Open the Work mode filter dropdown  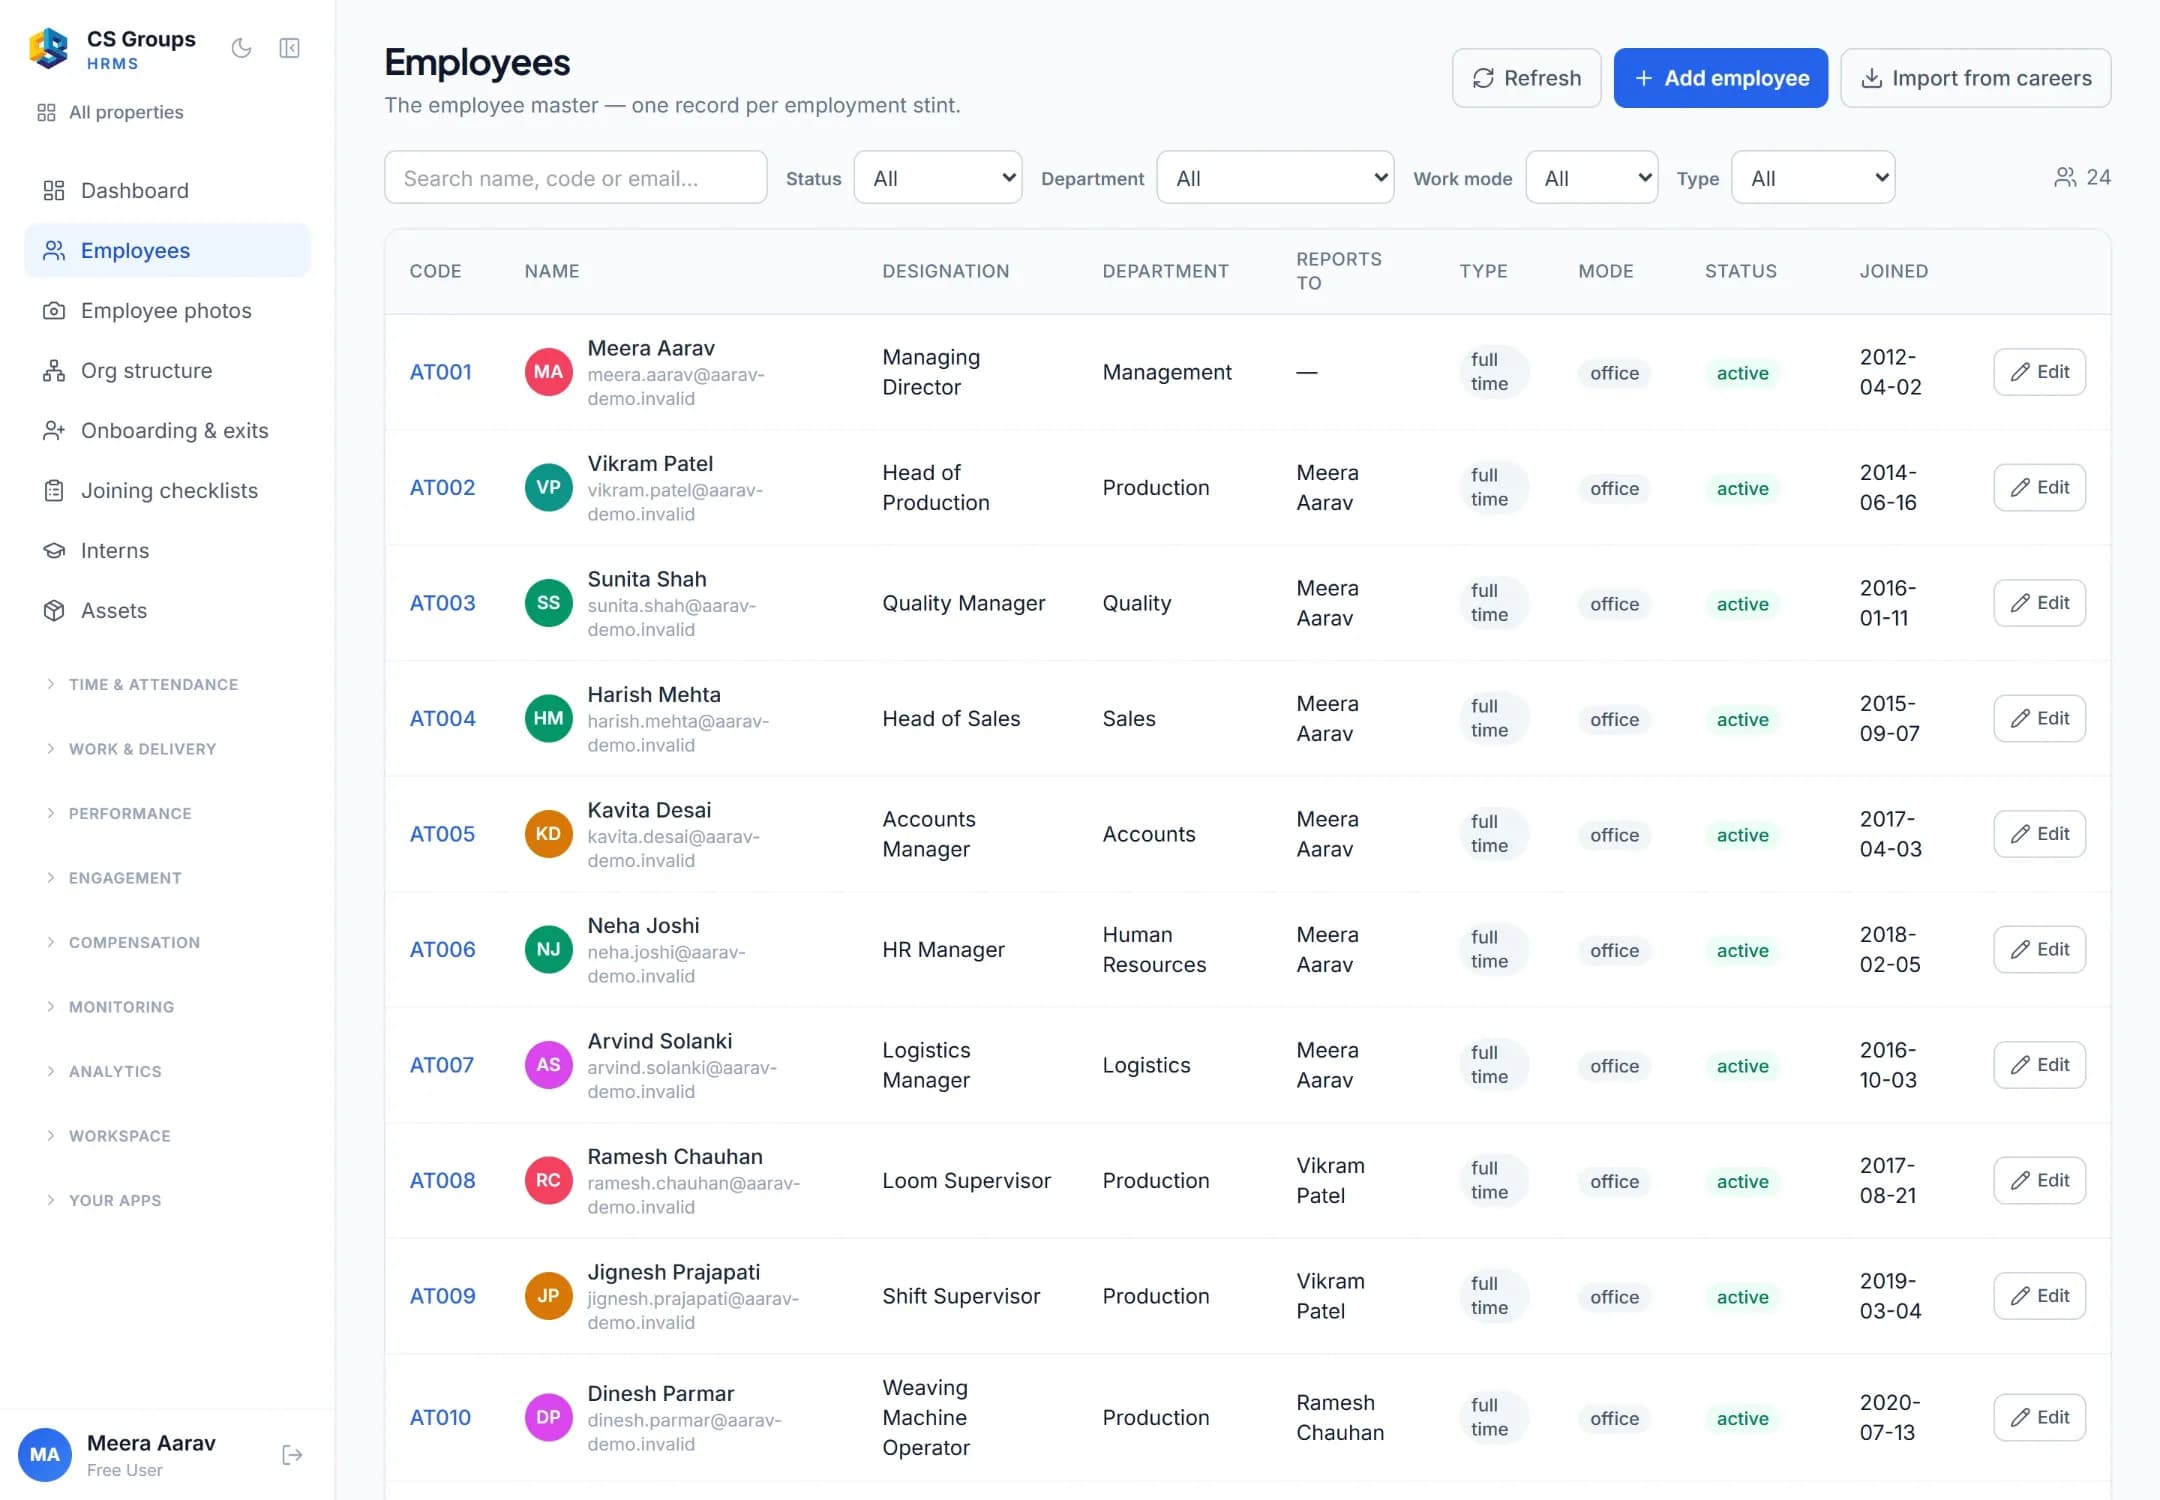1592,178
